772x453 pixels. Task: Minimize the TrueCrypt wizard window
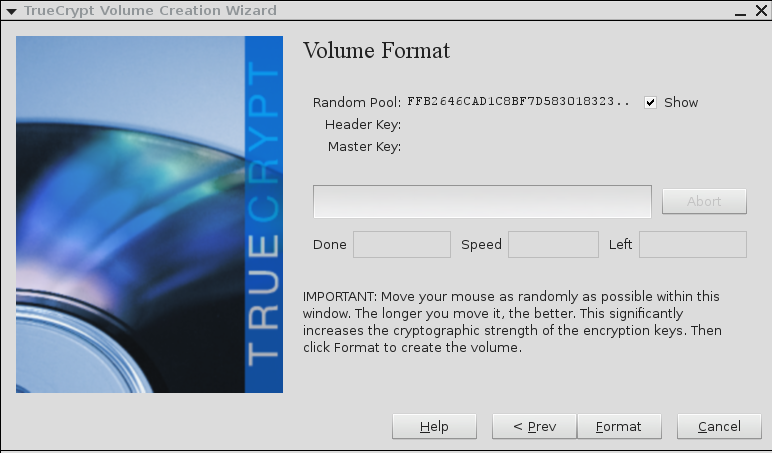pyautogui.click(x=738, y=11)
